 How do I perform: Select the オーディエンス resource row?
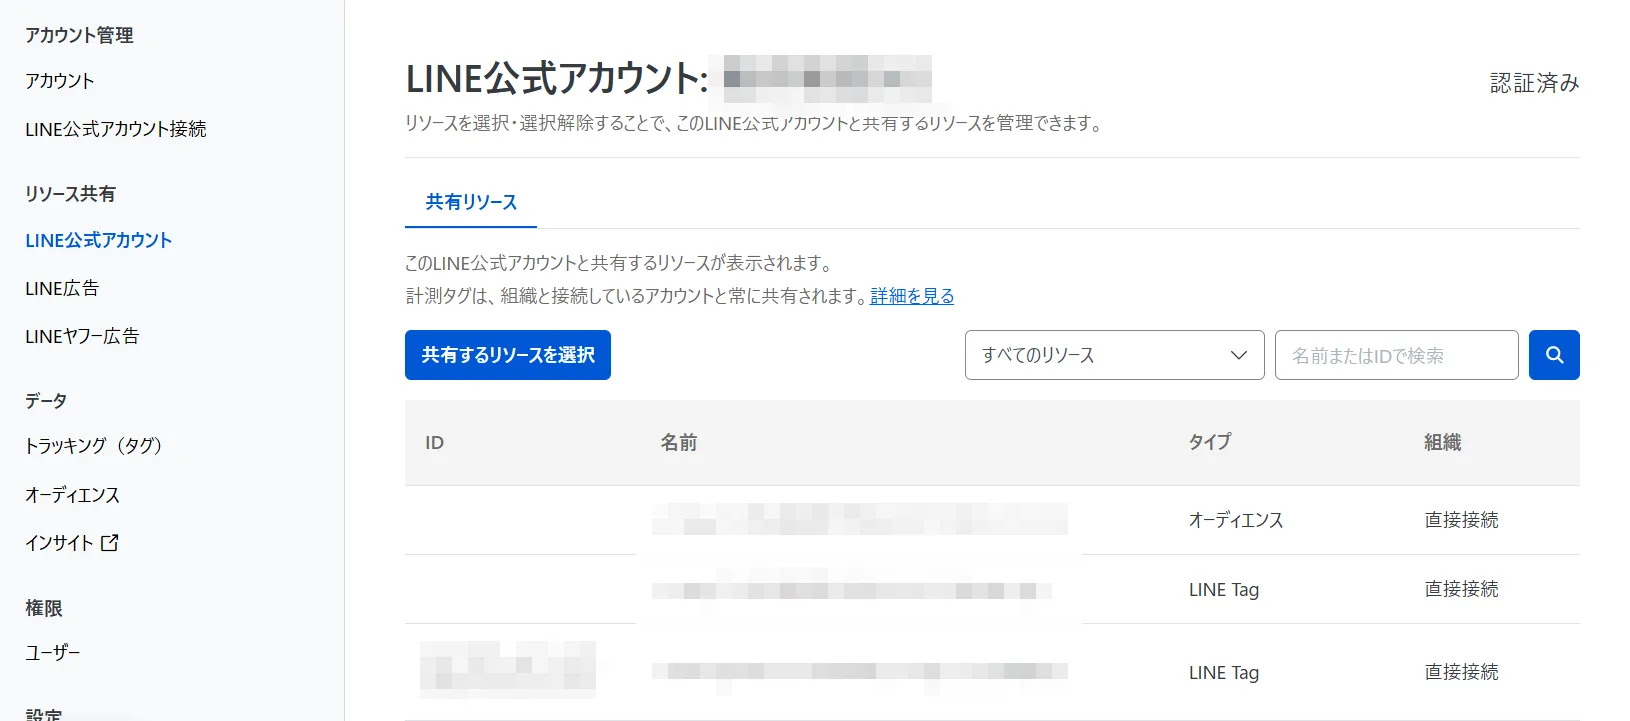pos(1235,520)
